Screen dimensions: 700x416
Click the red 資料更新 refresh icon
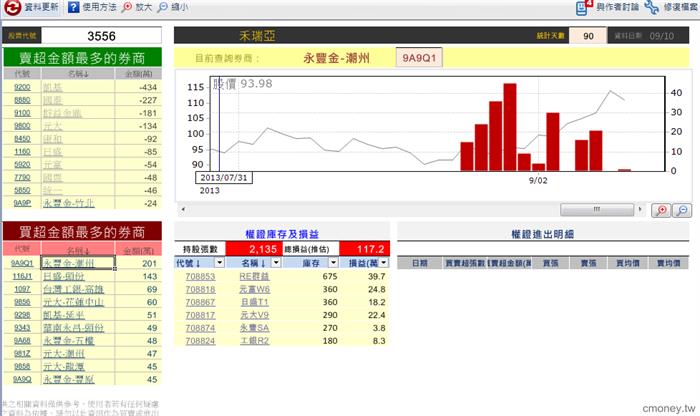(x=12, y=7)
